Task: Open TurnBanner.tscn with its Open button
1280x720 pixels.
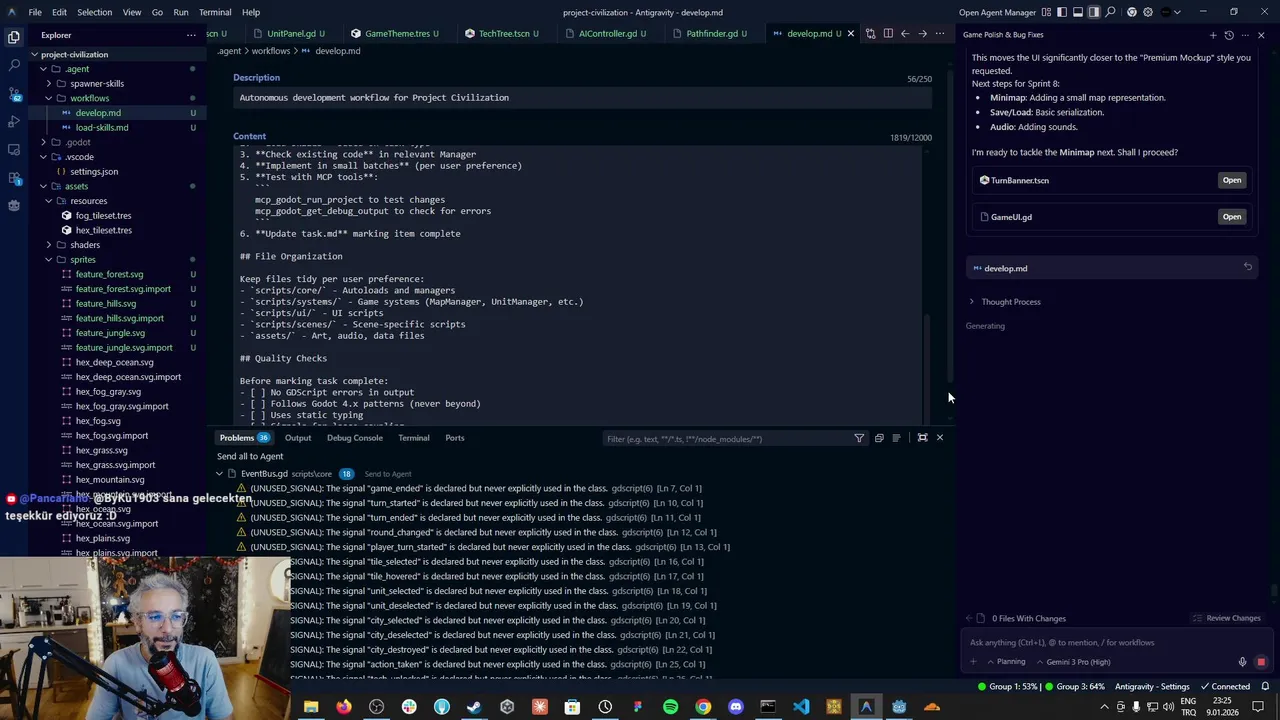Action: (x=1231, y=180)
